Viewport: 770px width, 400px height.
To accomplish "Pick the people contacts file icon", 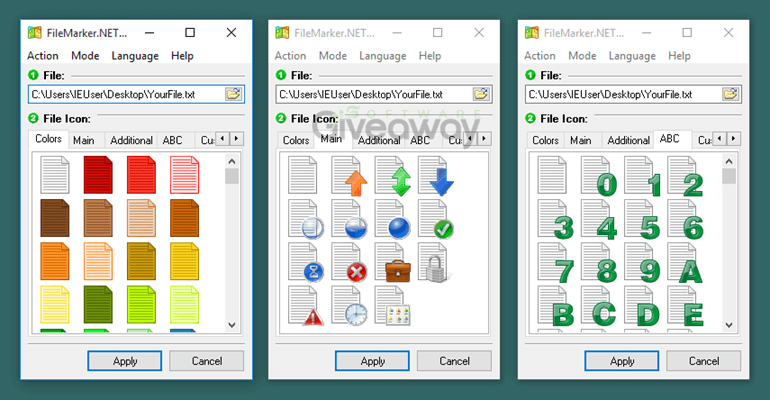I will pyautogui.click(x=392, y=305).
